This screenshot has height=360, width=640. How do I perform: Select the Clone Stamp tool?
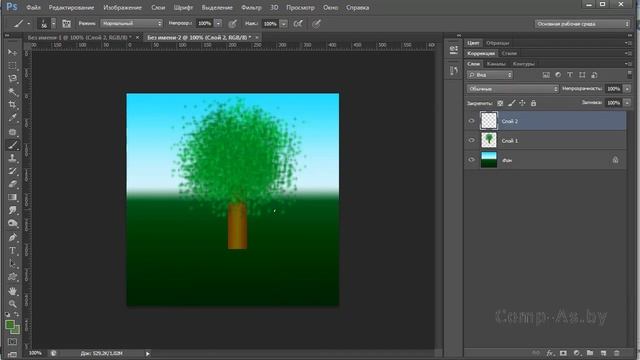point(12,158)
